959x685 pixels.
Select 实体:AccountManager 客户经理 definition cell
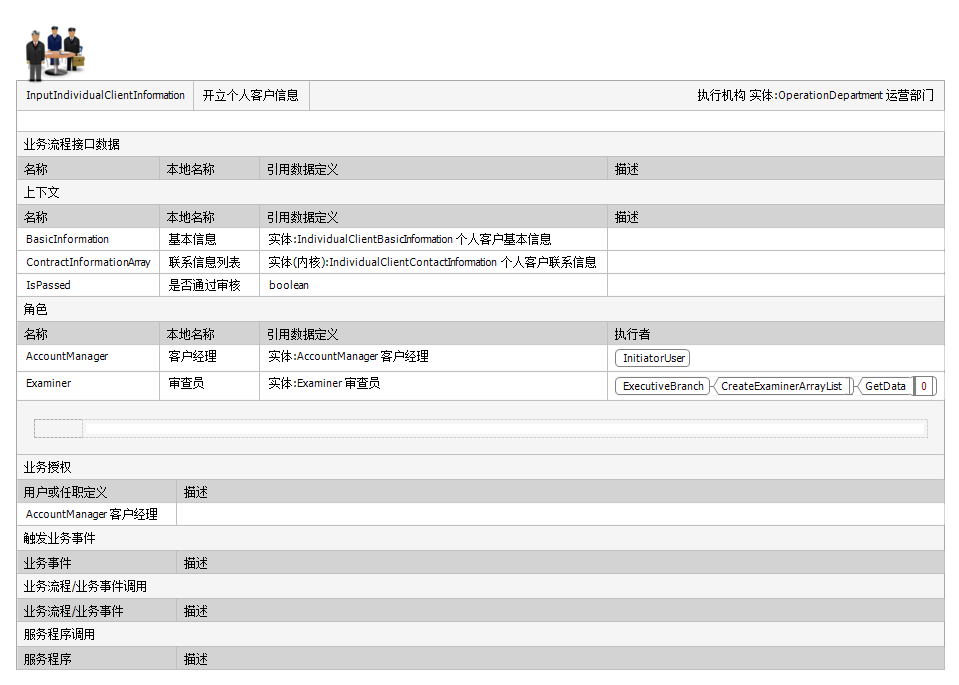click(433, 358)
